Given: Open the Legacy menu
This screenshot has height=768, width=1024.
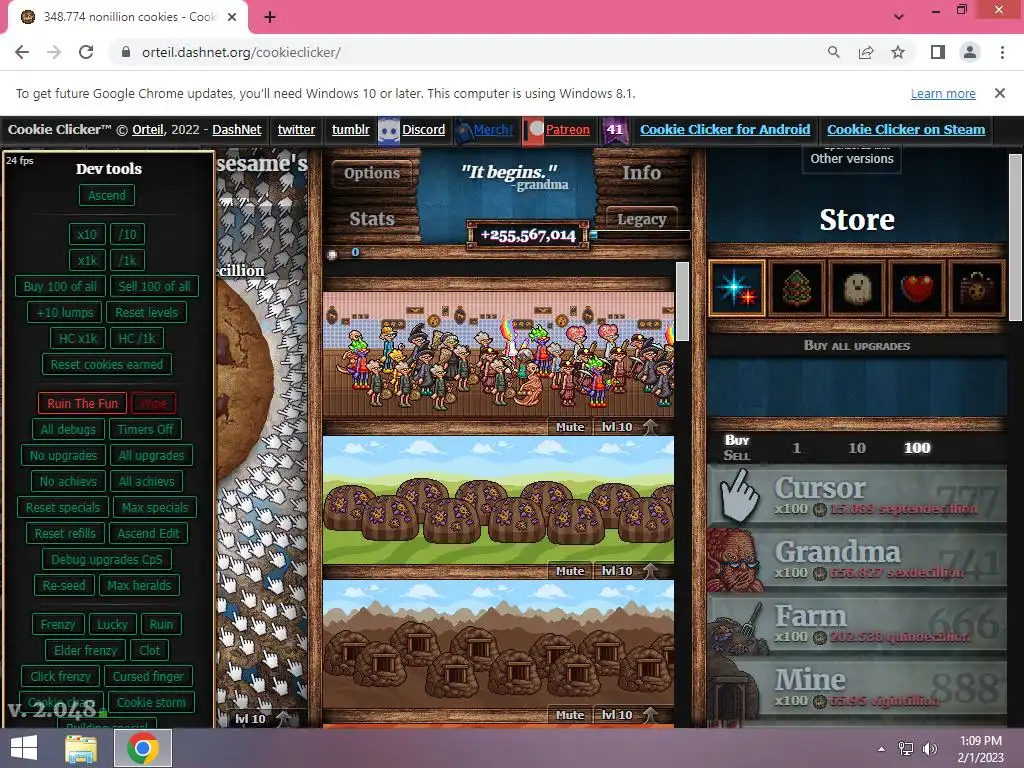Looking at the screenshot, I should pyautogui.click(x=641, y=219).
